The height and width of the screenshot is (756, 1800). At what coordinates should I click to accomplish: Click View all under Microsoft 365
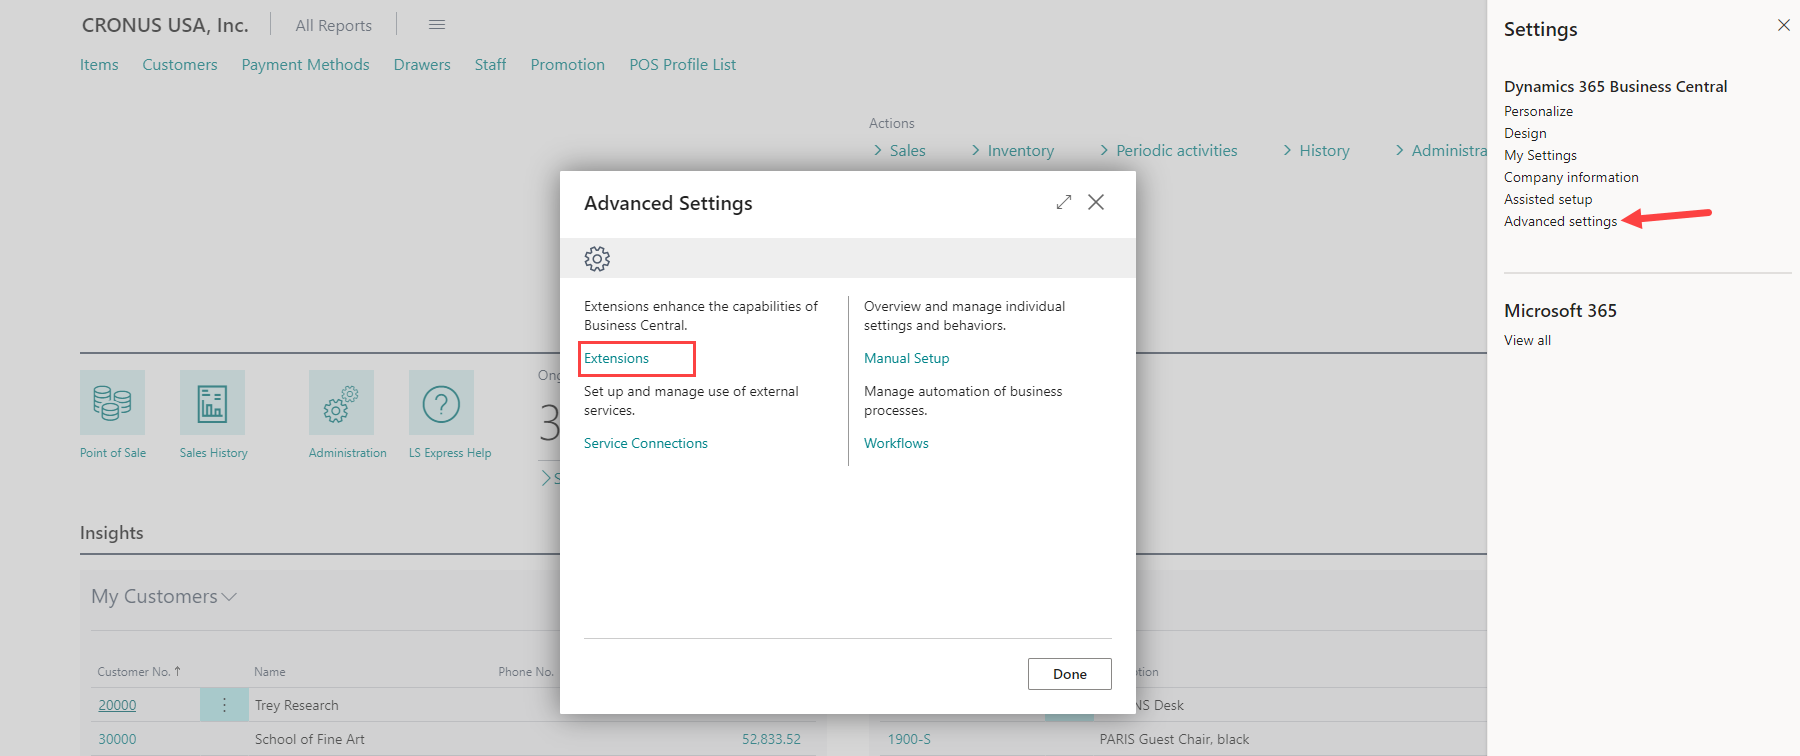[1528, 340]
